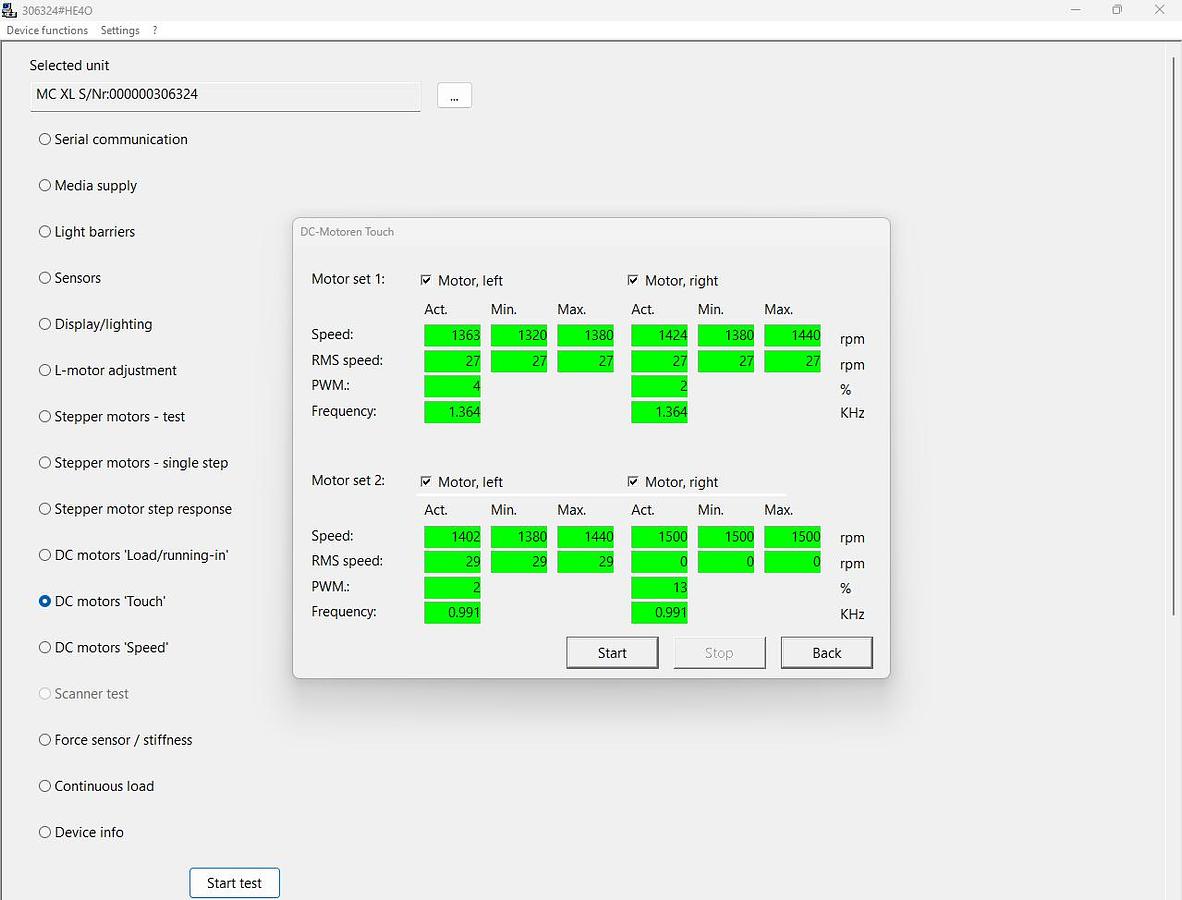Viewport: 1182px width, 900px height.
Task: Toggle Motor set 1 Motor, right checkbox
Action: click(633, 280)
